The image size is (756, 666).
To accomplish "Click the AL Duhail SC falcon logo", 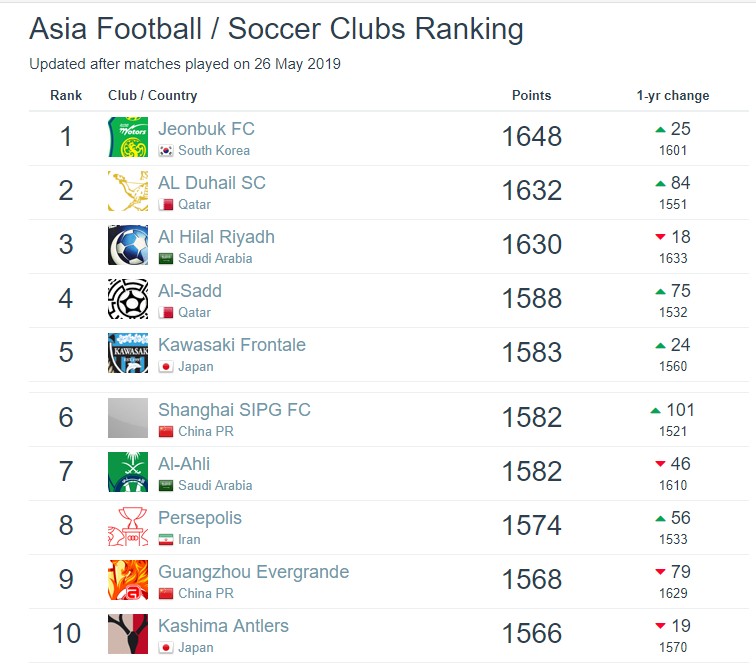I will (128, 191).
